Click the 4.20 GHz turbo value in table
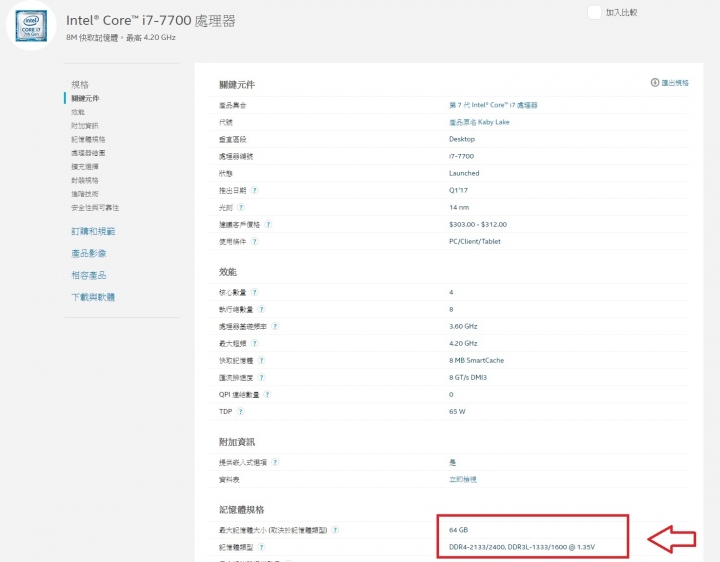This screenshot has height=562, width=720. (463, 343)
